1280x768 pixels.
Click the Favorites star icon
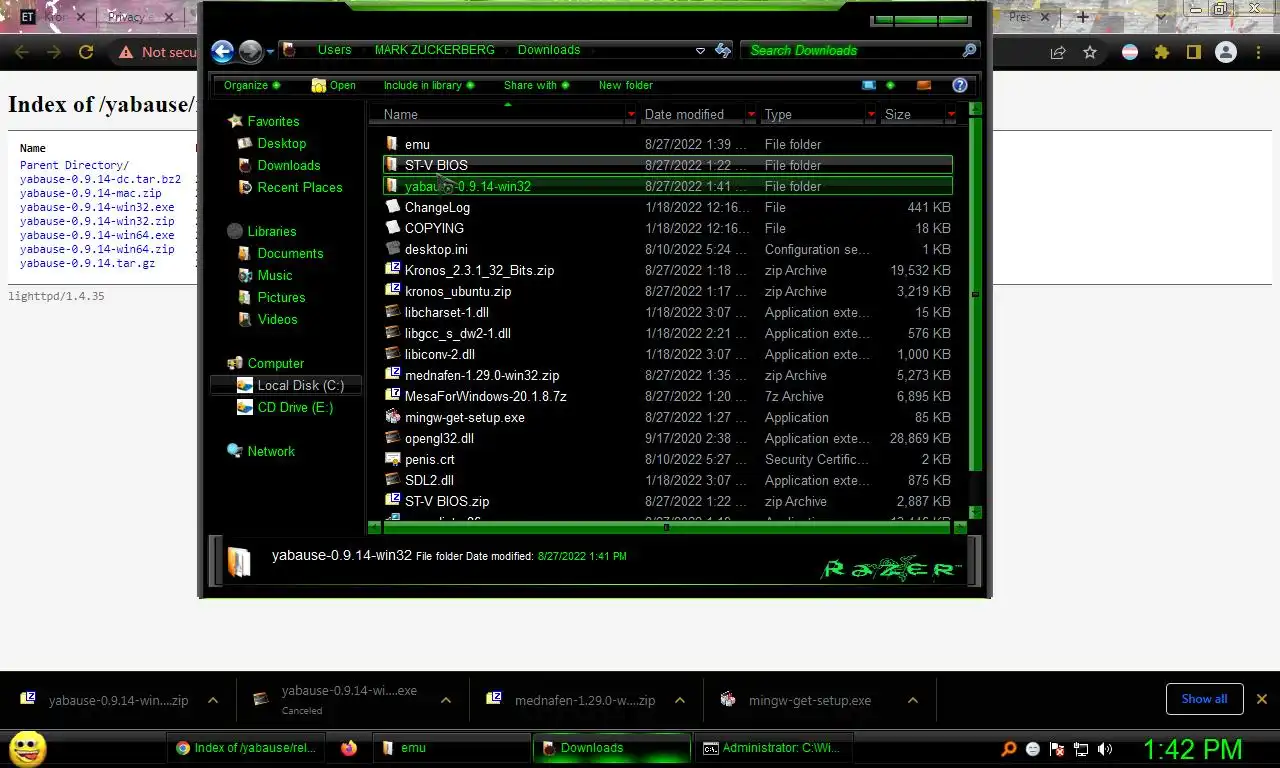[x=235, y=121]
